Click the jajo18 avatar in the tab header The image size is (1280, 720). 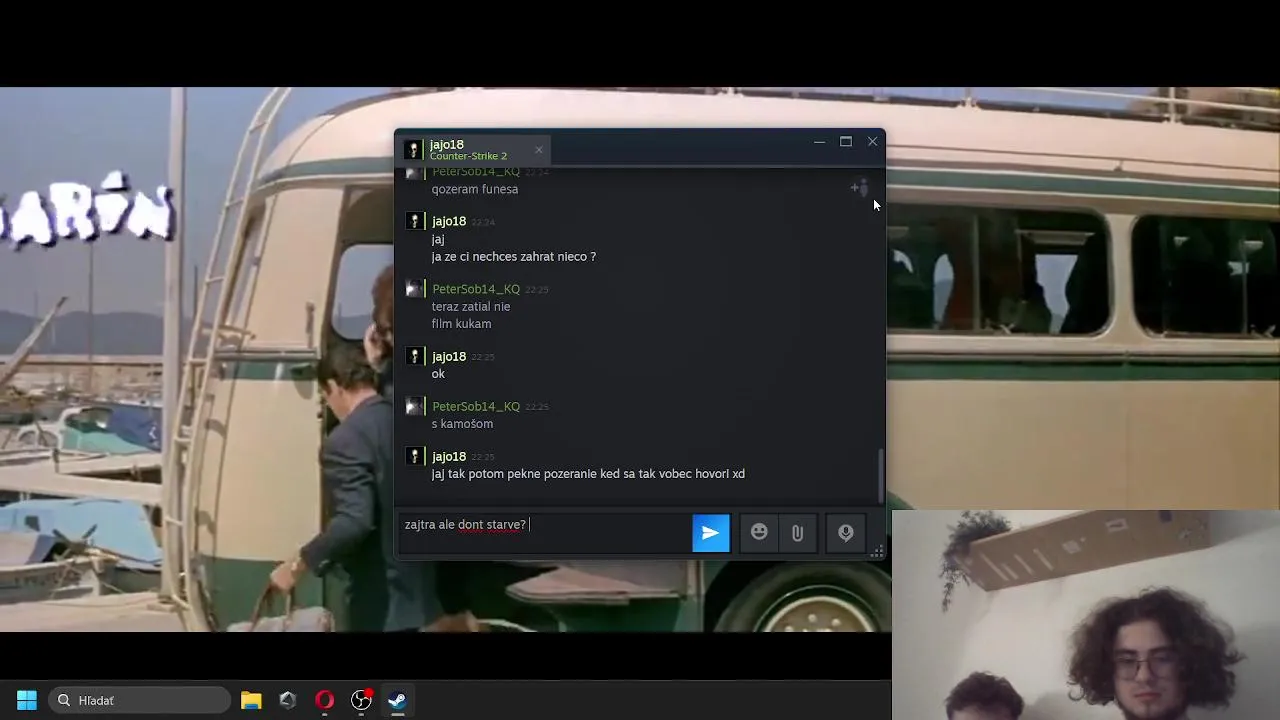414,150
